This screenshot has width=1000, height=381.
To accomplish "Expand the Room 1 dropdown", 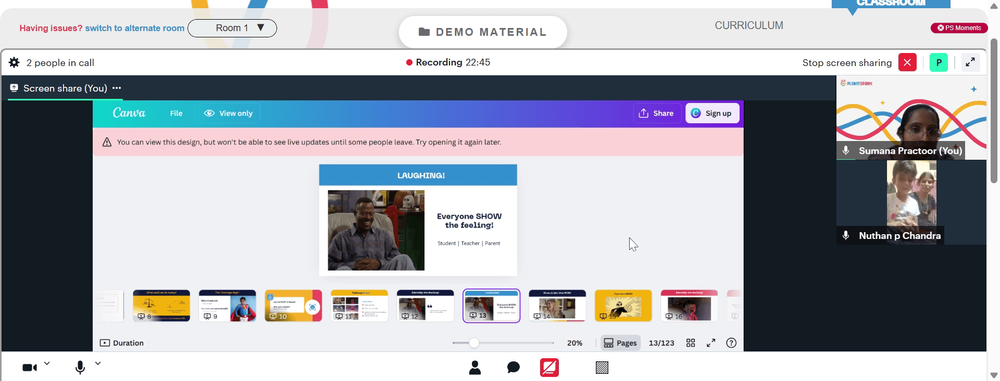I will coord(232,28).
